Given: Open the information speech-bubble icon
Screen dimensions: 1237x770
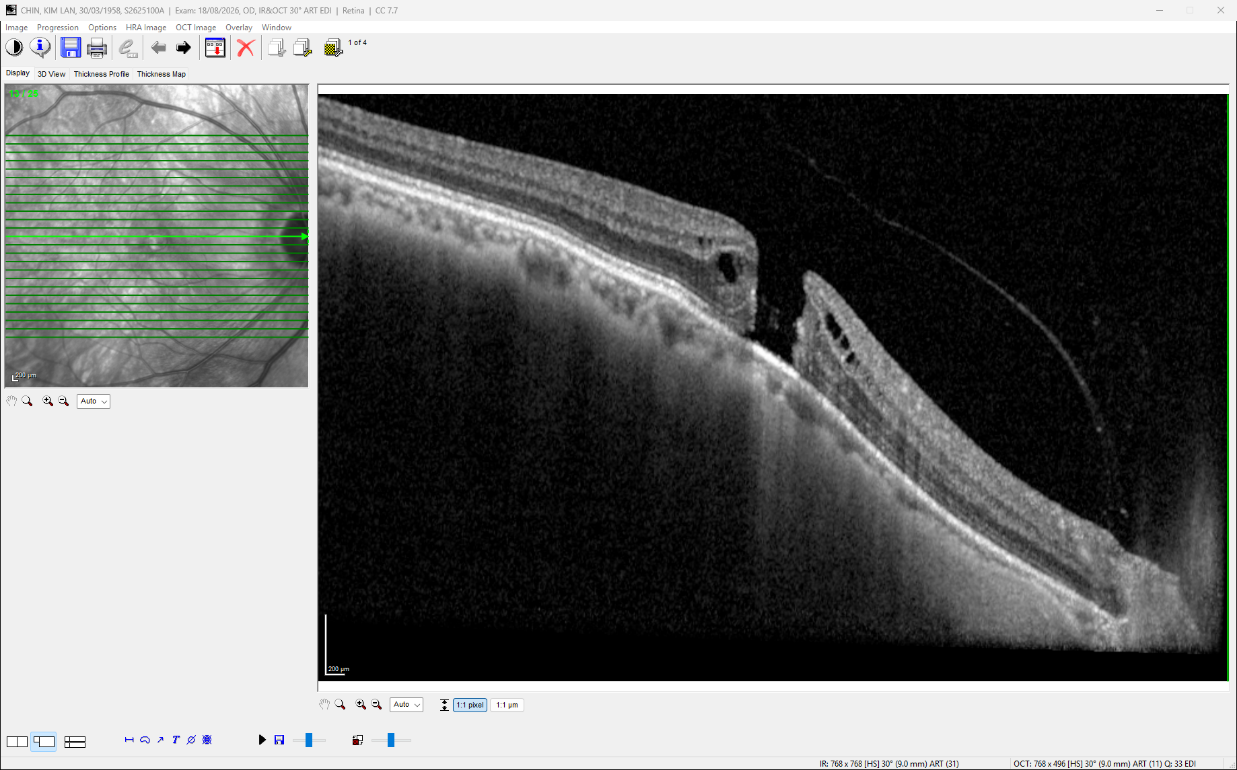Looking at the screenshot, I should pos(40,47).
